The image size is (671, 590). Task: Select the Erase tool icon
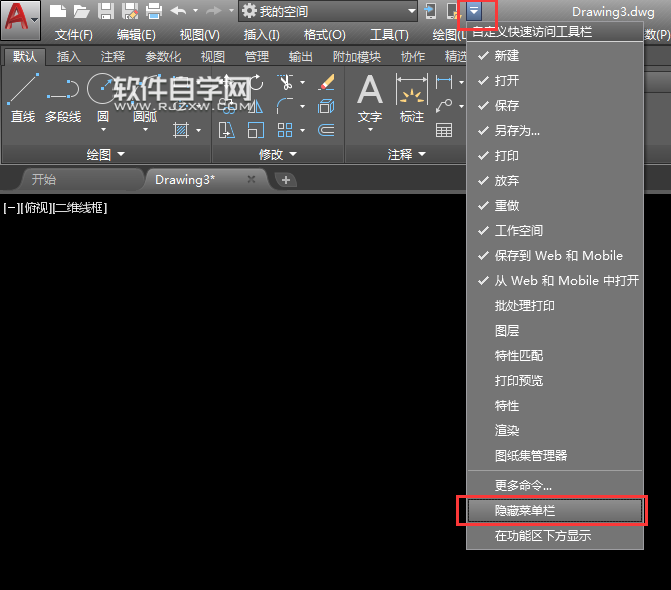[x=327, y=82]
